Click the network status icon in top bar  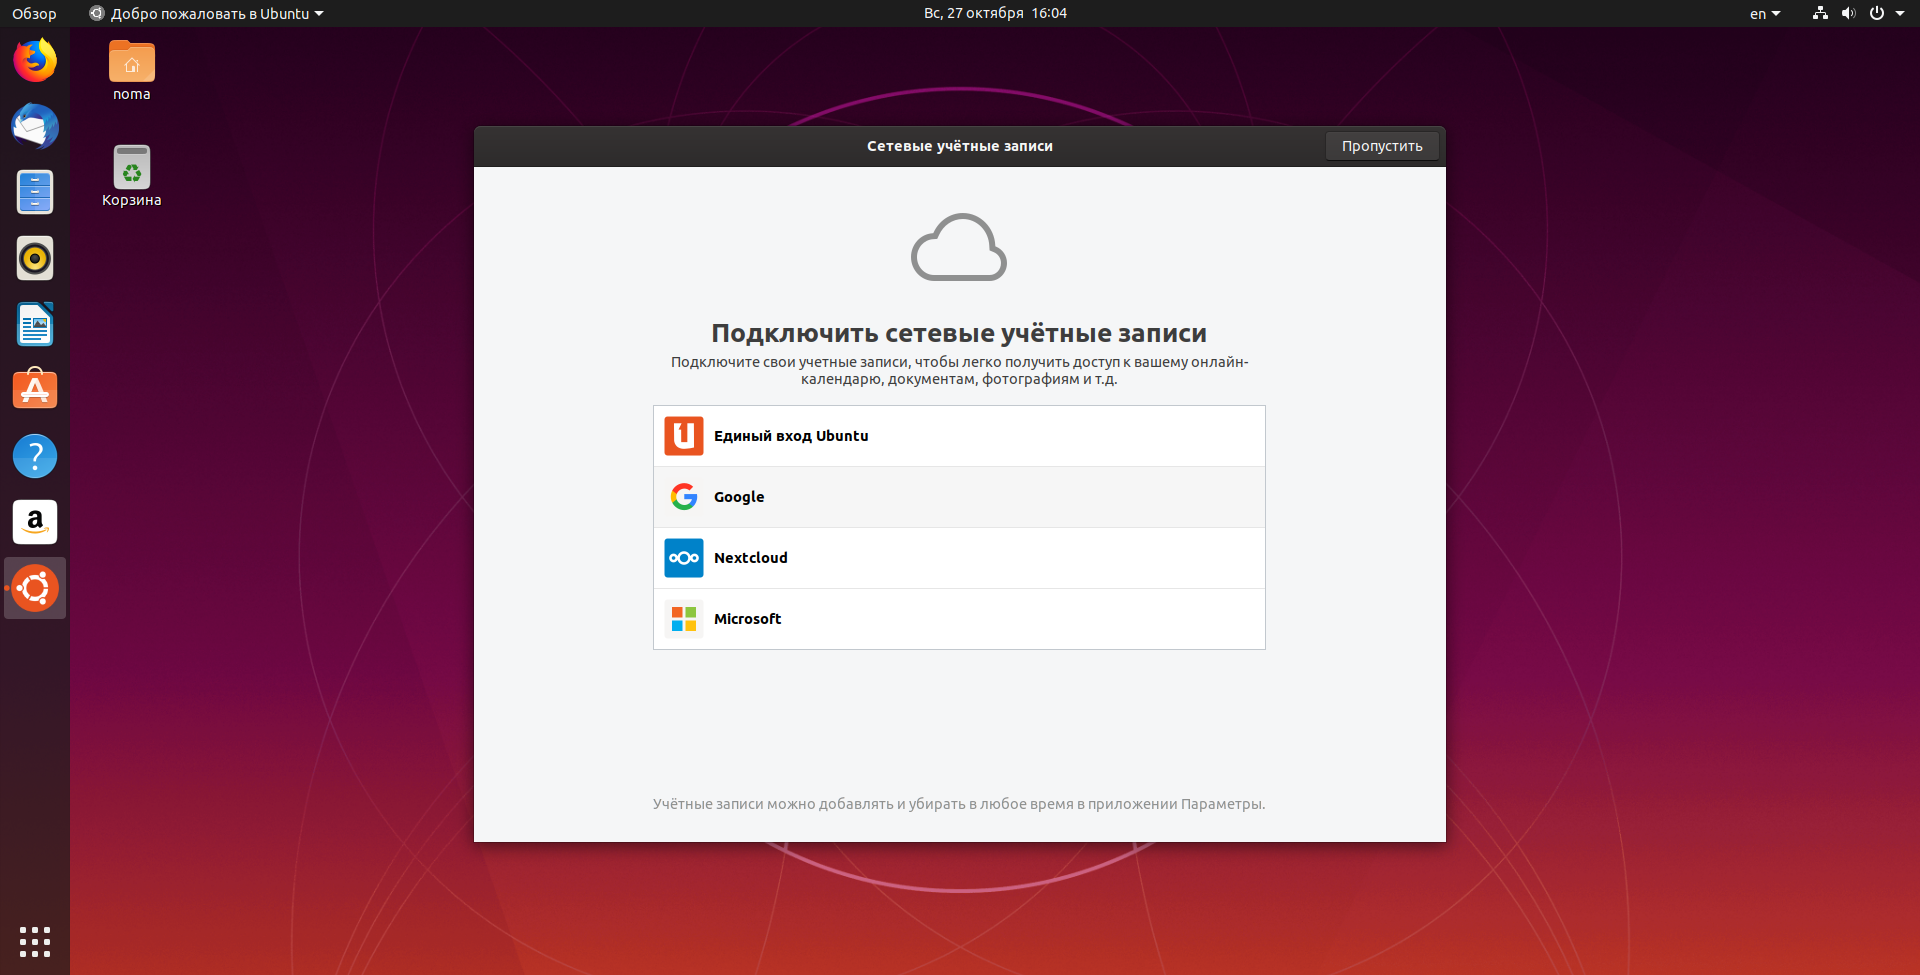click(1820, 13)
